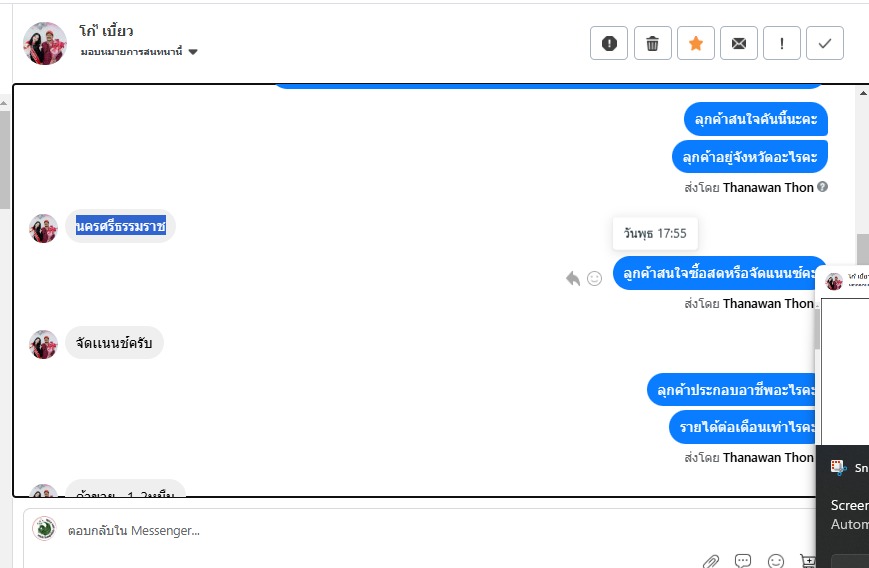869x568 pixels.
Task: Add emoji reaction to the message
Action: click(594, 278)
